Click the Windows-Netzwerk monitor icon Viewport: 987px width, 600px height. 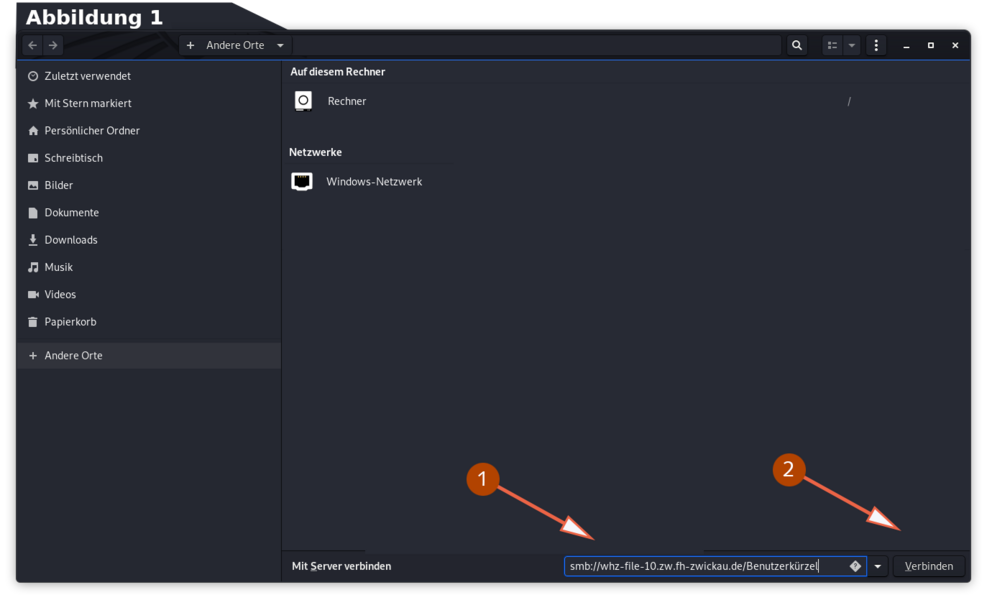coord(302,181)
